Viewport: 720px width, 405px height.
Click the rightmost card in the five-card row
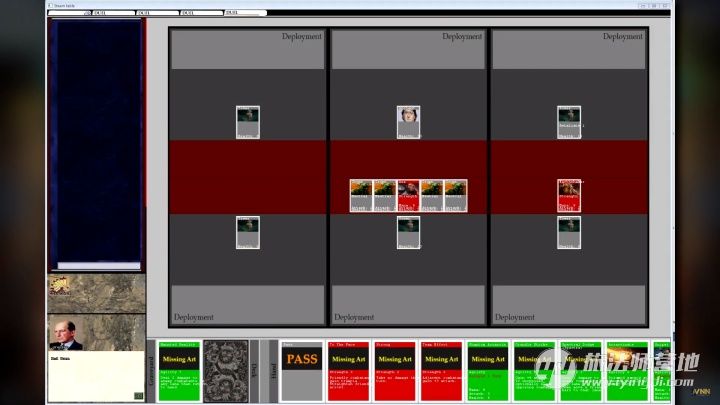[456, 195]
